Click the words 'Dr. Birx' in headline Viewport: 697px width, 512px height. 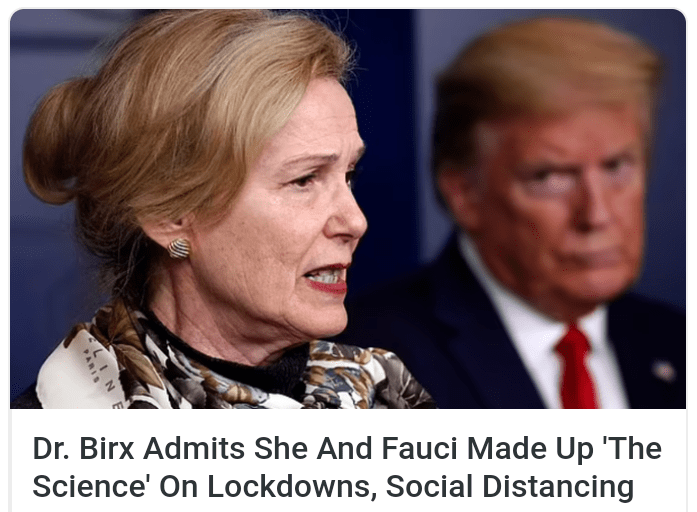tap(84, 448)
